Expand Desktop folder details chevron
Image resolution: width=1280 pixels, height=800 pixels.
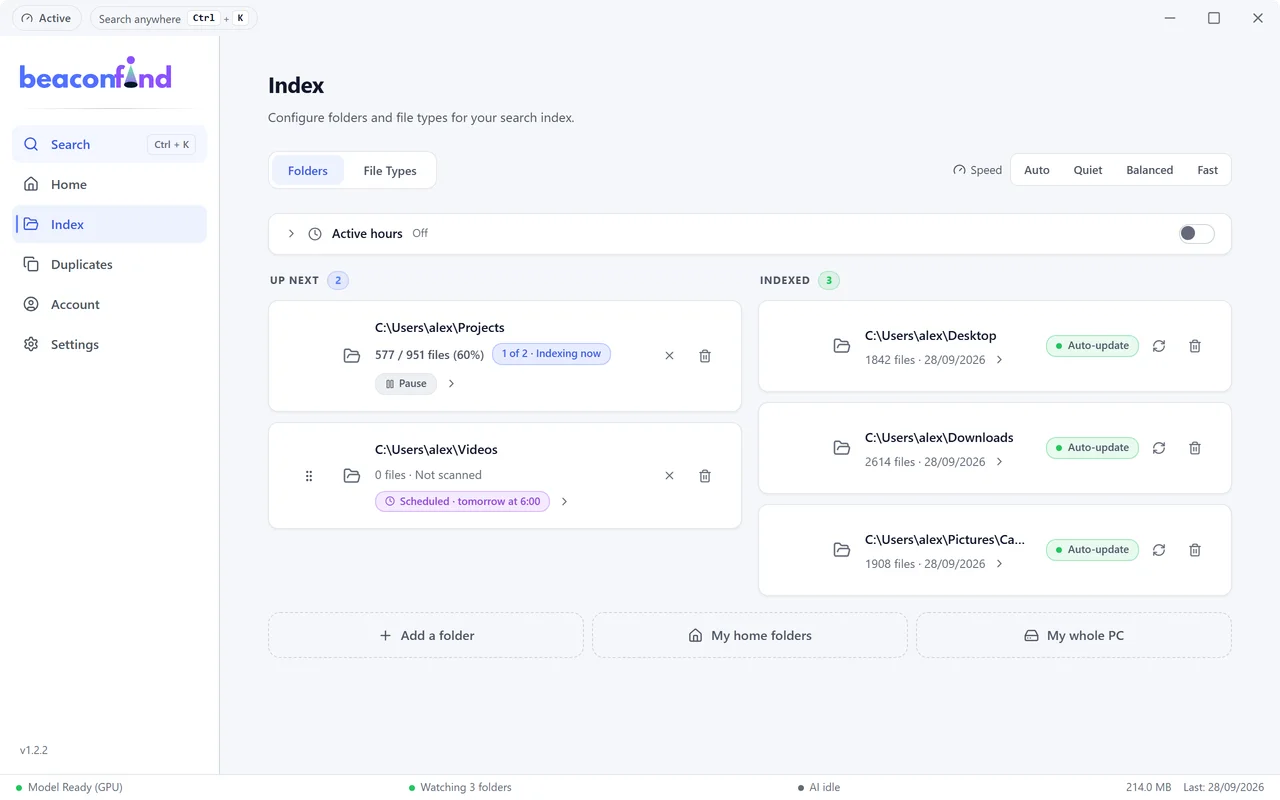coord(999,360)
